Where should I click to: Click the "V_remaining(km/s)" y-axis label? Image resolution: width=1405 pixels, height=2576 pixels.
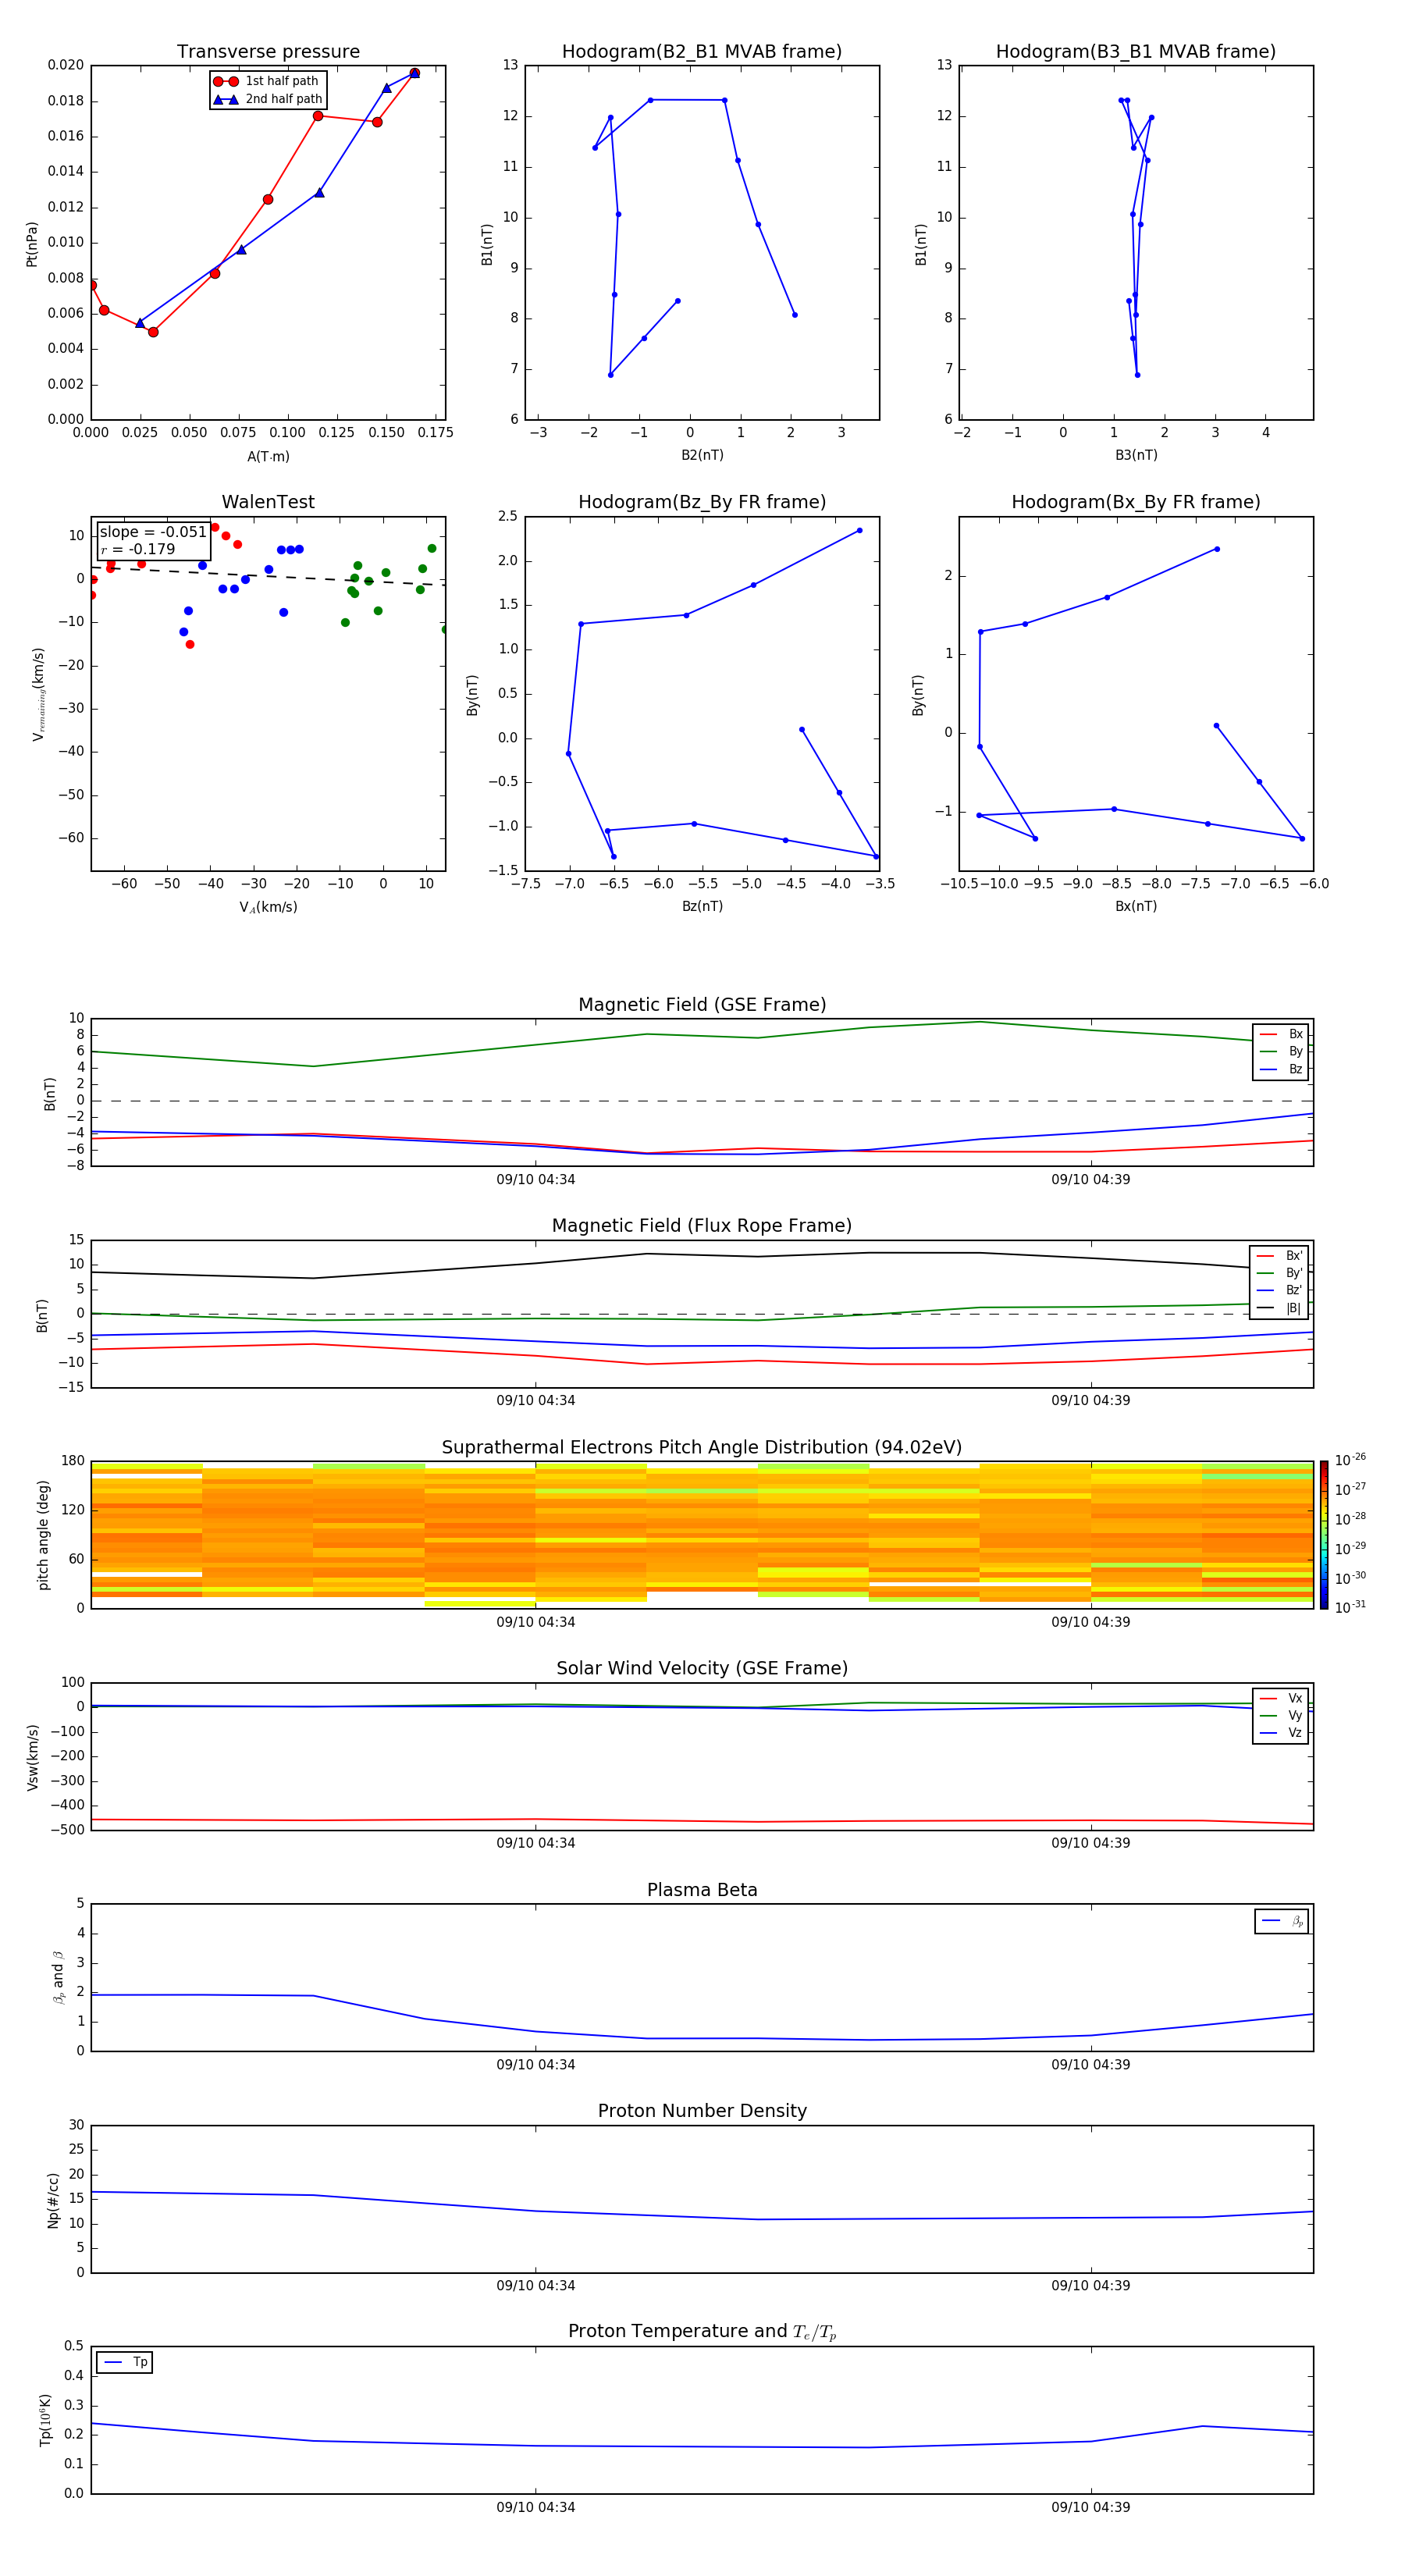(39, 694)
